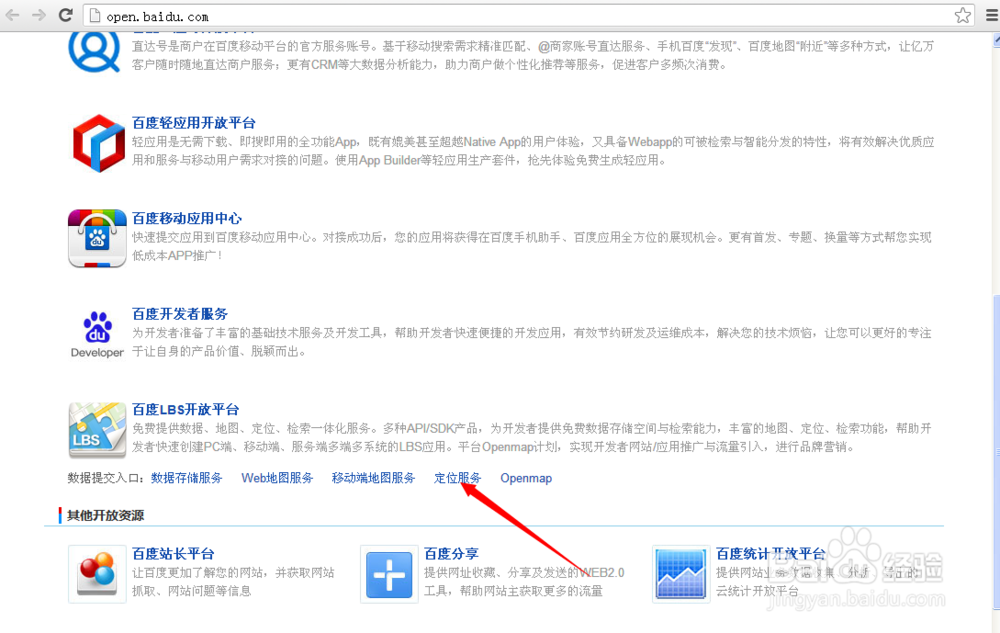Open the 百度统计开放平台 title link
This screenshot has height=633, width=1000.
coord(771,554)
